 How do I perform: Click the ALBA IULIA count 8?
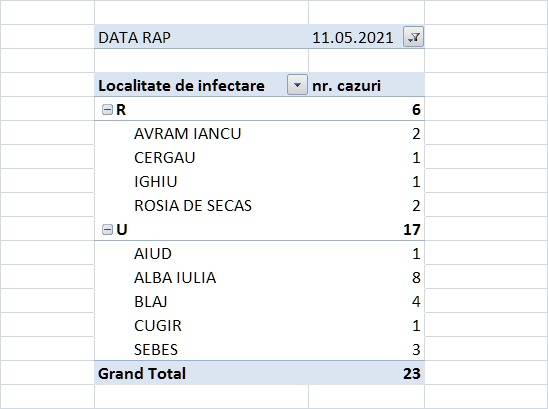[416, 278]
